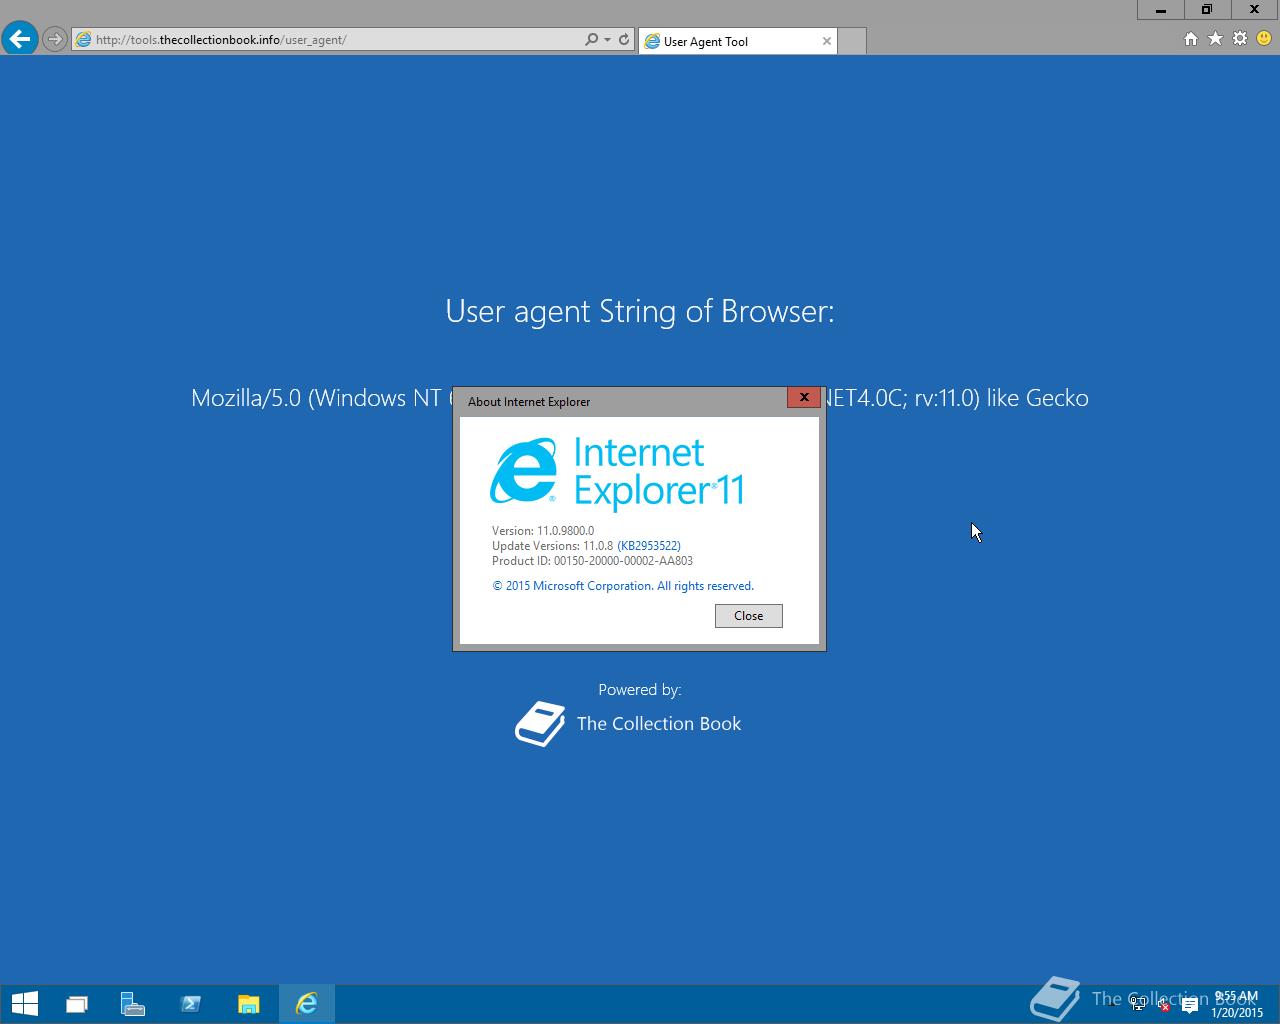The height and width of the screenshot is (1024, 1280).
Task: Click the Internet Explorer 11 logo
Action: click(x=617, y=473)
